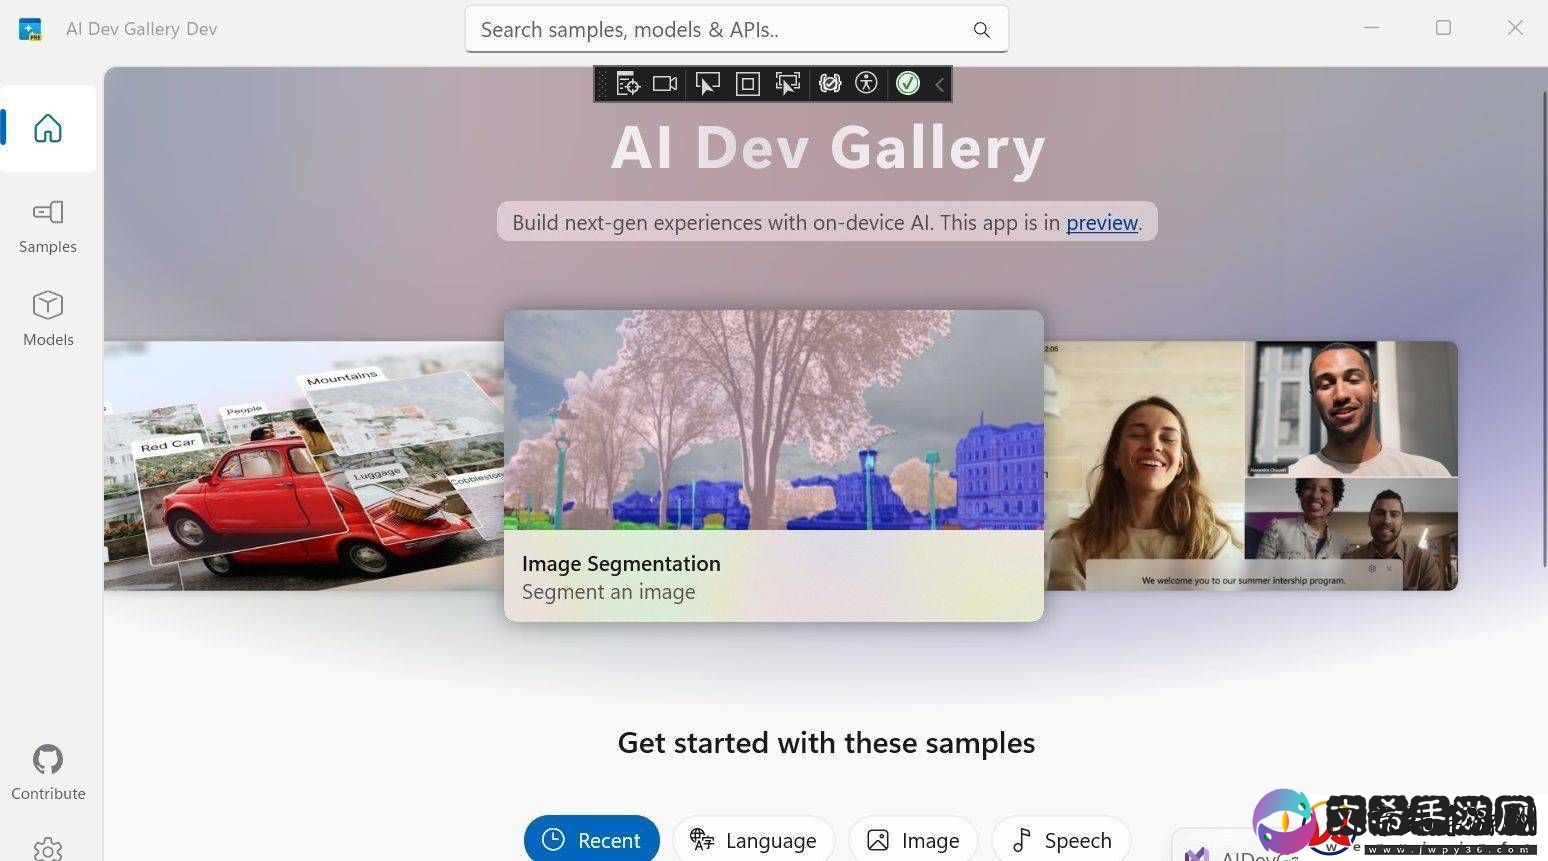Minimize the AI Dev Gallery window

pyautogui.click(x=1371, y=28)
